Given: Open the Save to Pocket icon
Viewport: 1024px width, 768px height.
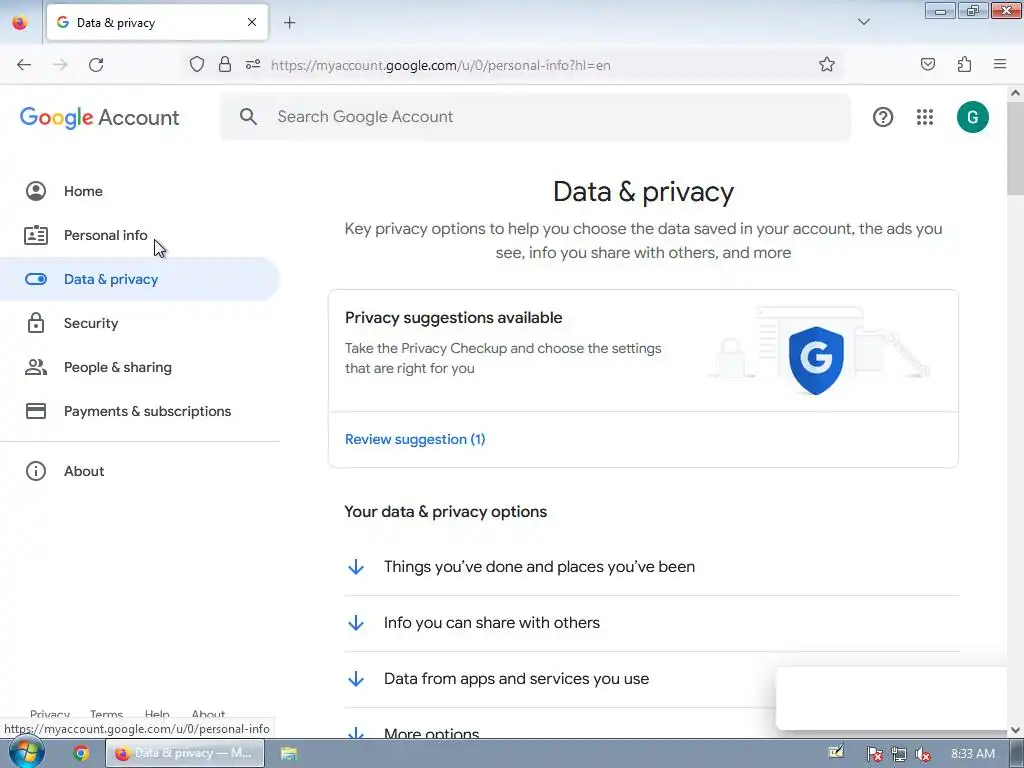Looking at the screenshot, I should point(927,65).
